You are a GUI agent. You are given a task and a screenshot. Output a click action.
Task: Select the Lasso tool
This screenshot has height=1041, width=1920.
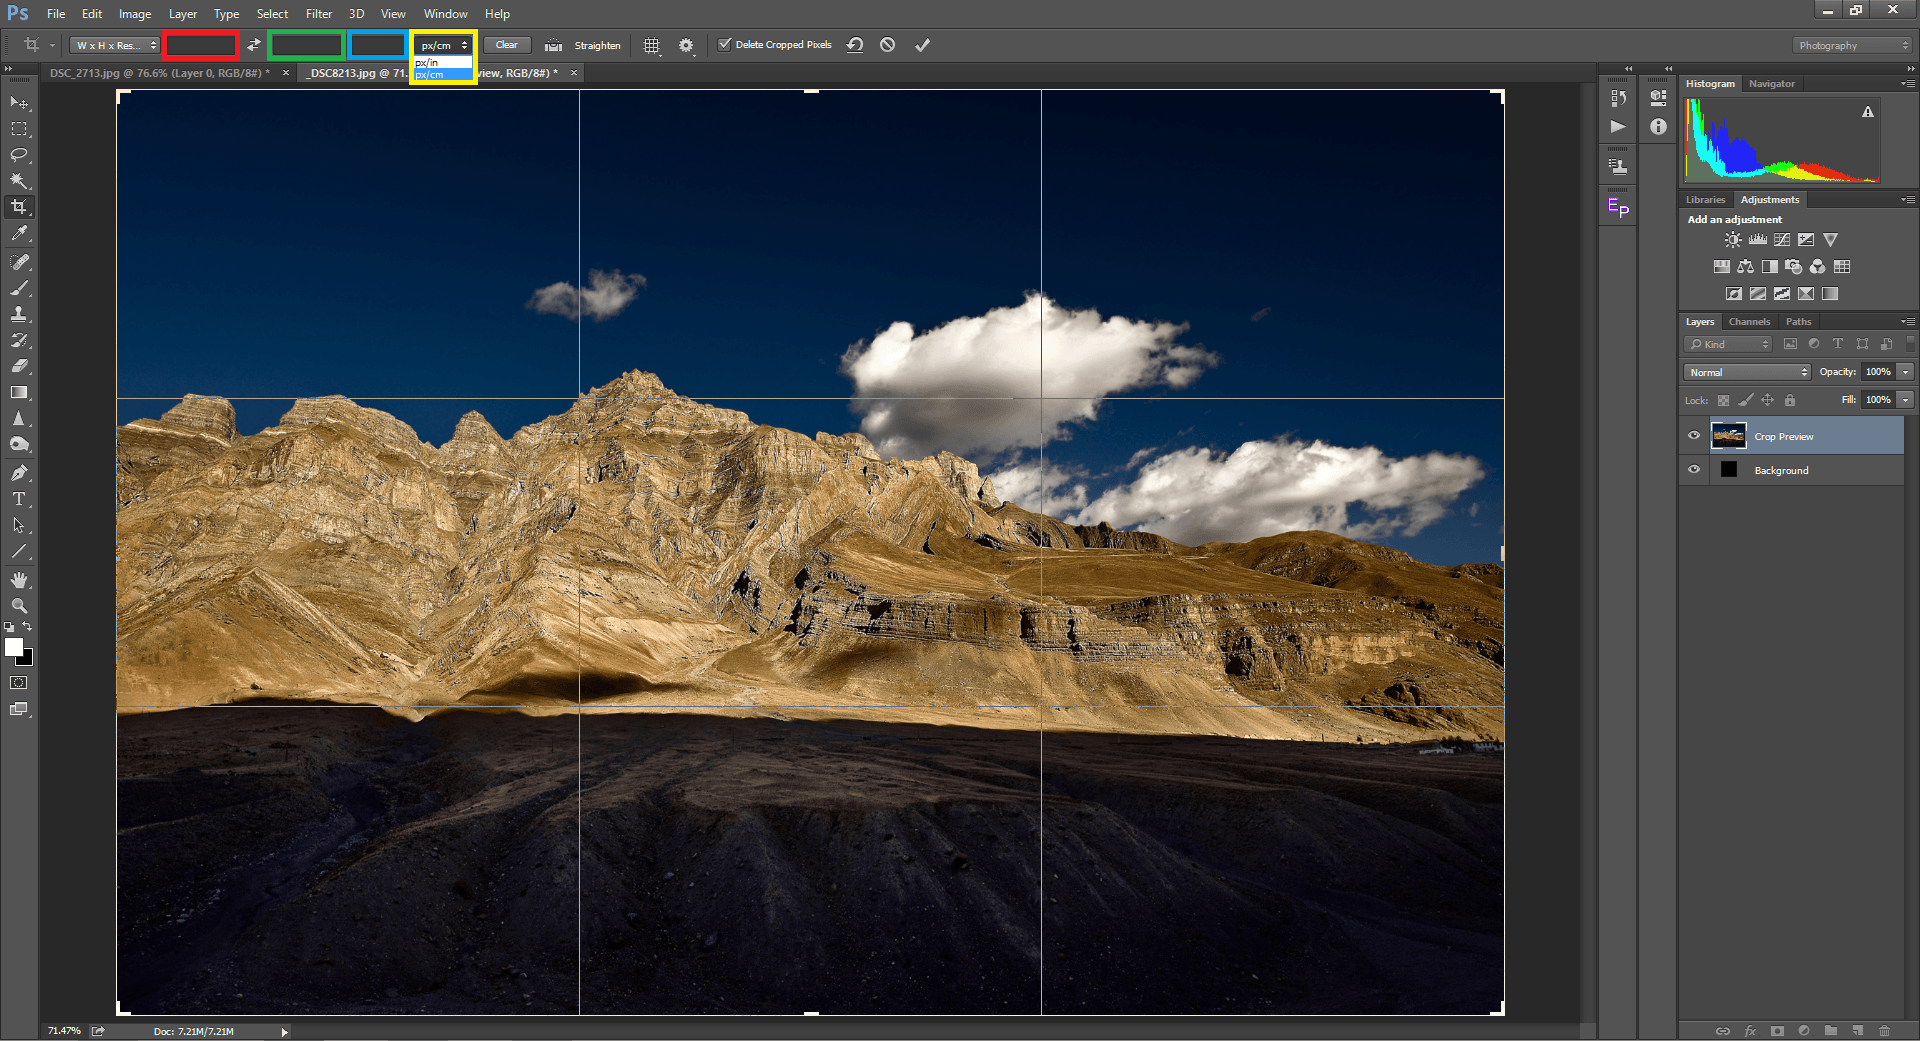click(19, 155)
